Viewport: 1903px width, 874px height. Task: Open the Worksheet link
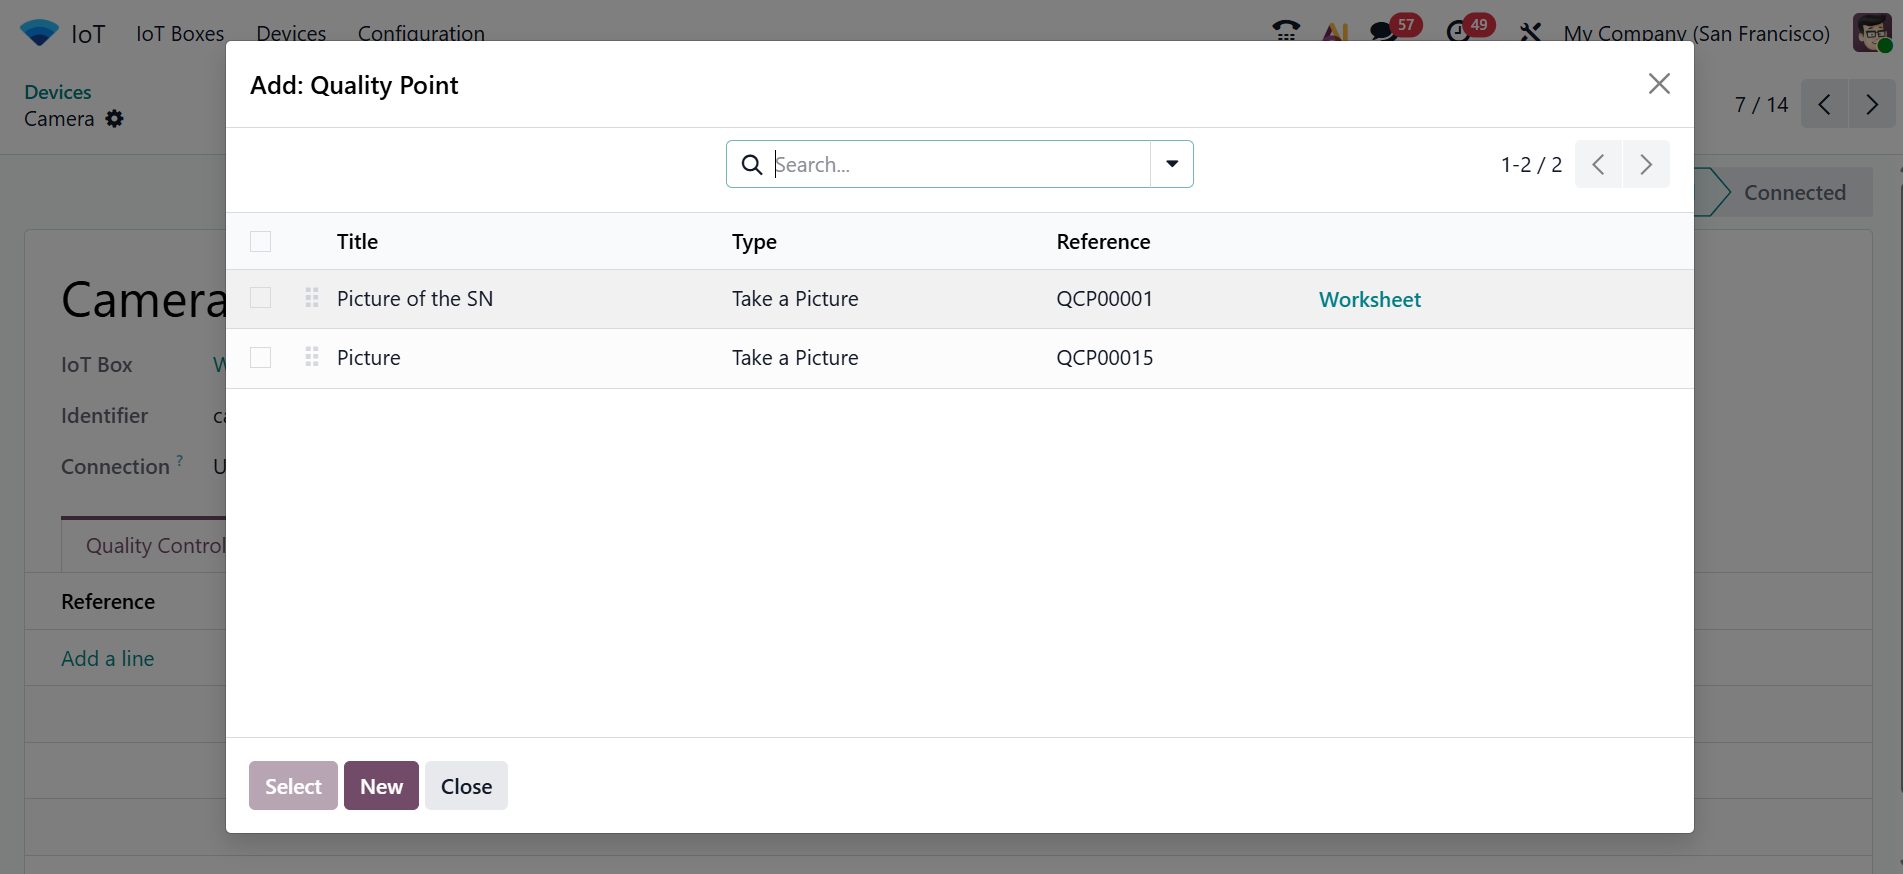click(x=1369, y=300)
